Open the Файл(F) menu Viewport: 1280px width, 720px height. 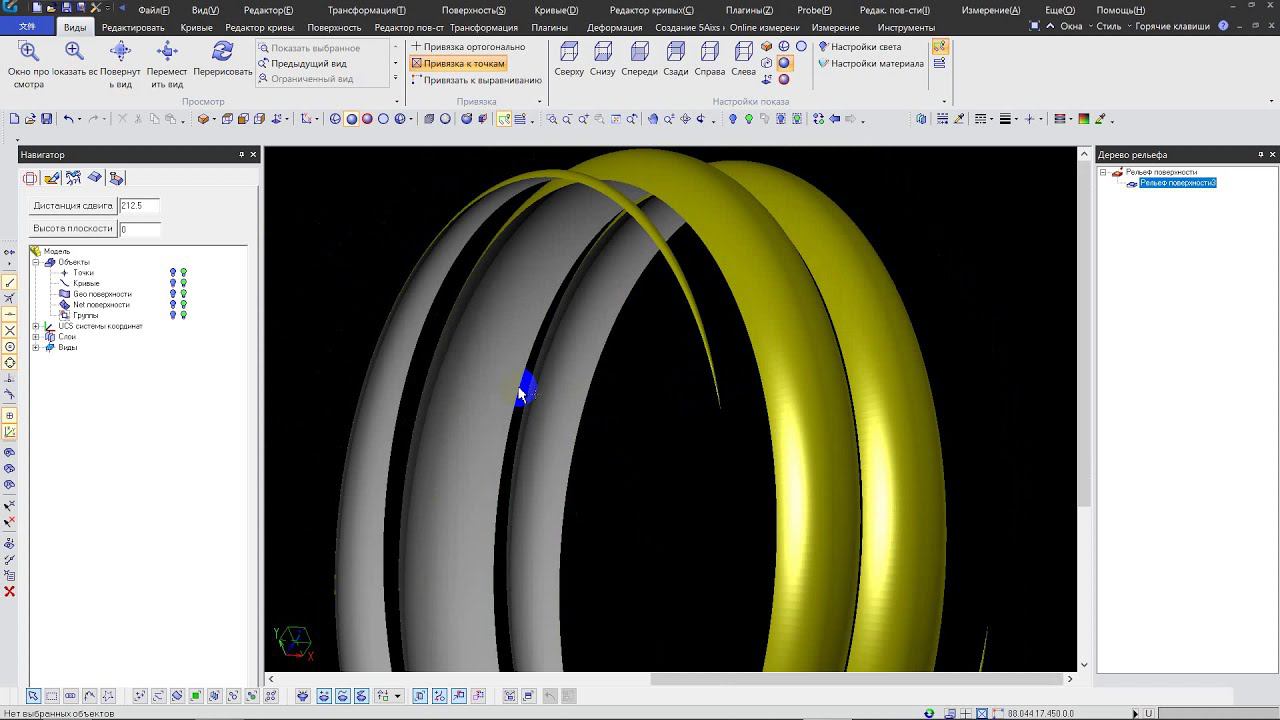point(154,10)
